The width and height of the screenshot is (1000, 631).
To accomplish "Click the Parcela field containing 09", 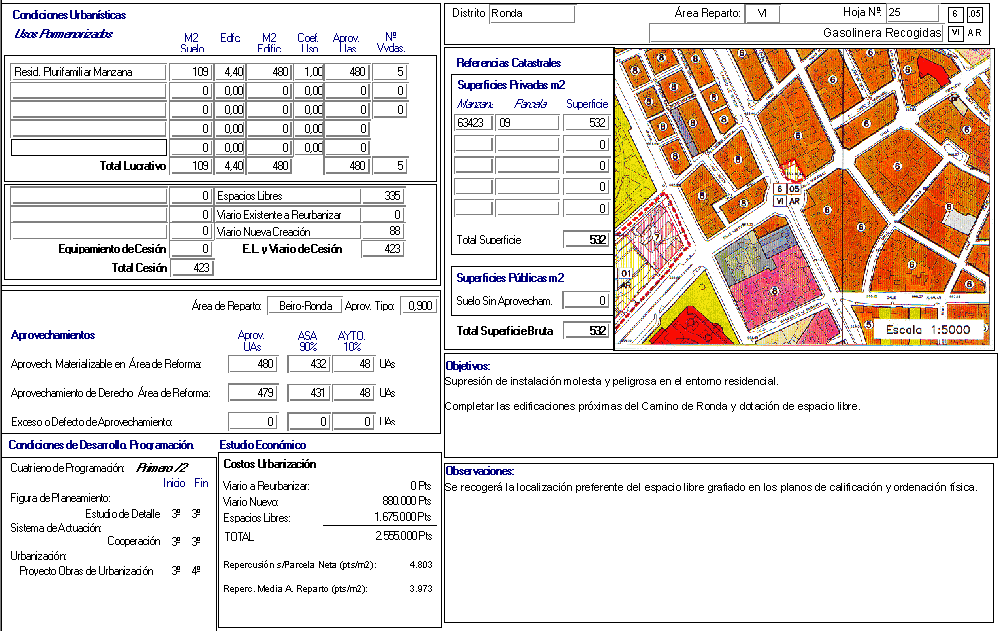I will pyautogui.click(x=527, y=123).
